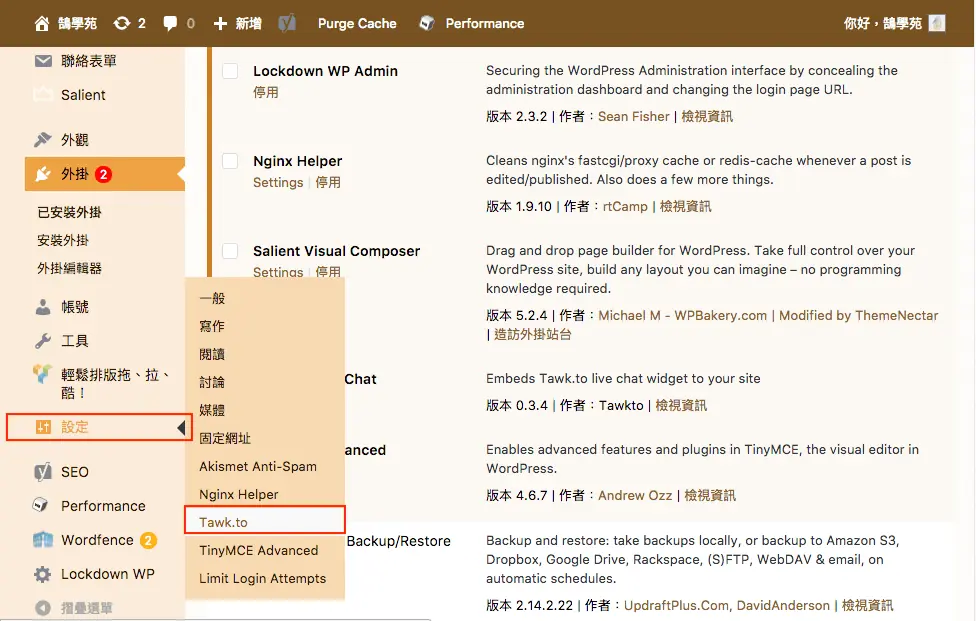Click Purge Cache in admin bar
Image resolution: width=976 pixels, height=621 pixels.
(357, 24)
